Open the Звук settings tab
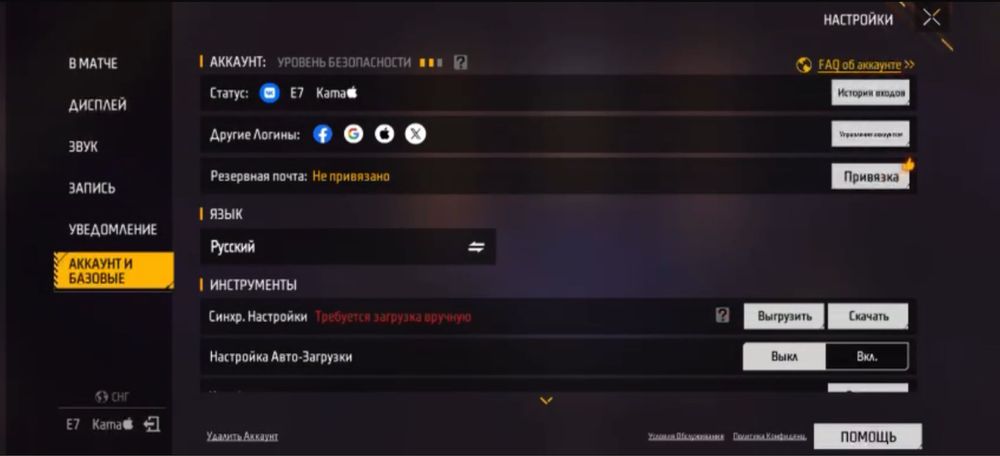This screenshot has height=456, width=1000. pyautogui.click(x=84, y=147)
